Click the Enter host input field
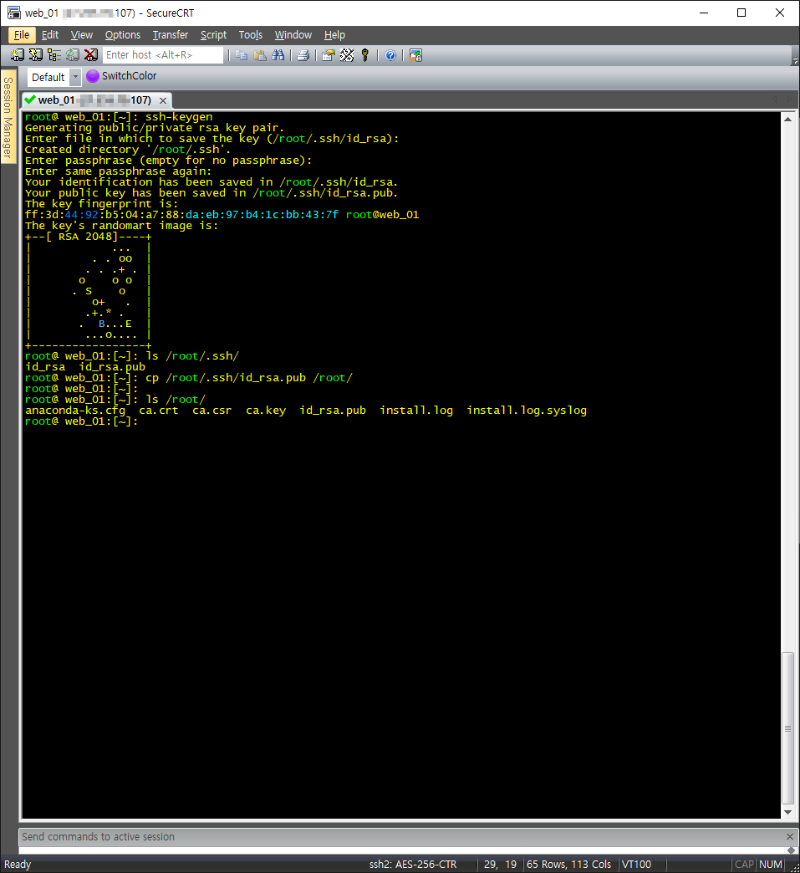Screen dimensions: 800x873 pyautogui.click(x=162, y=55)
